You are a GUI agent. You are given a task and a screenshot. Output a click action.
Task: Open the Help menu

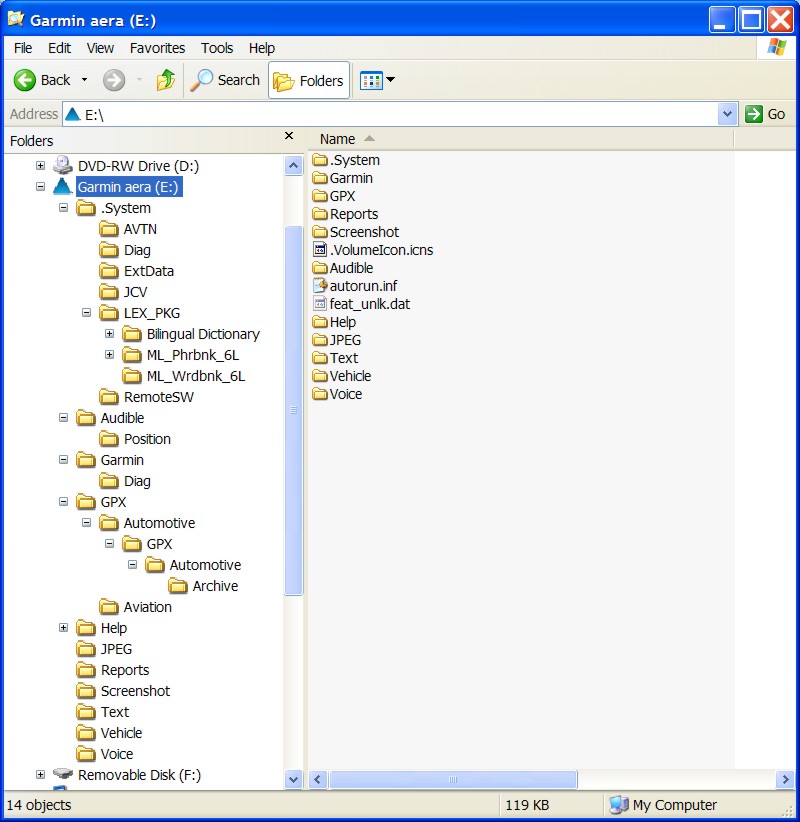(x=262, y=48)
